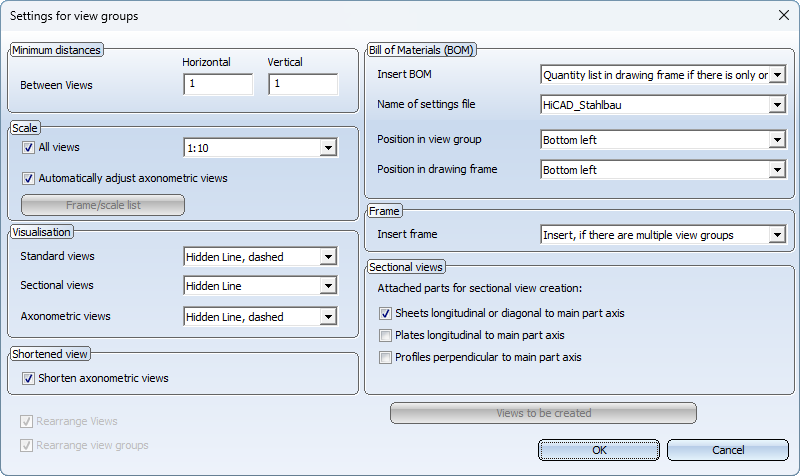
Task: Toggle the All views checkbox
Action: pyautogui.click(x=28, y=148)
